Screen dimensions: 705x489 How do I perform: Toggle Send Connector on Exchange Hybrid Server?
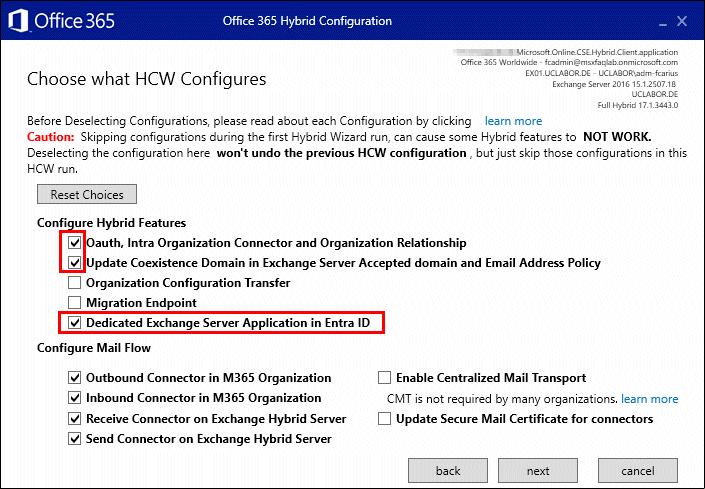tap(75, 439)
